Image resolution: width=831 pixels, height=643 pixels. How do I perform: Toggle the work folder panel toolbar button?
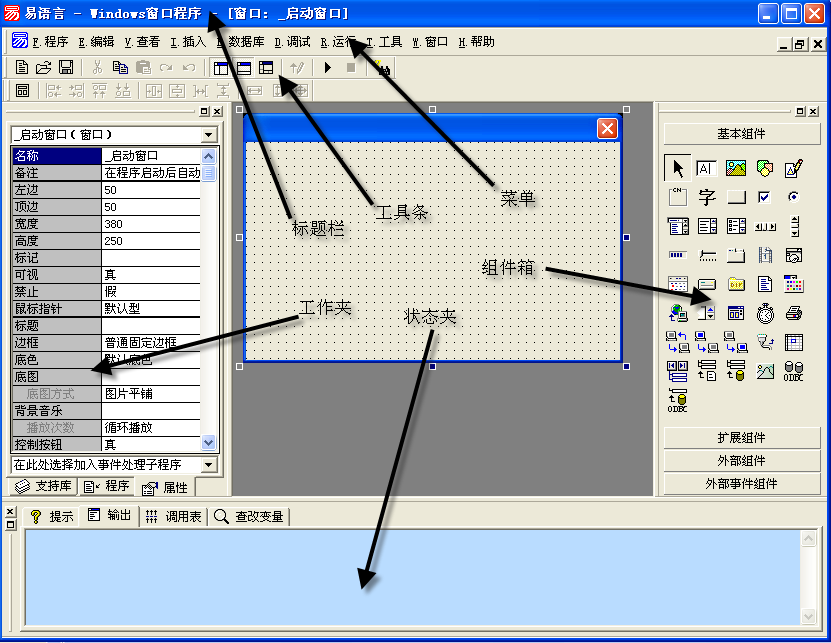(220, 68)
